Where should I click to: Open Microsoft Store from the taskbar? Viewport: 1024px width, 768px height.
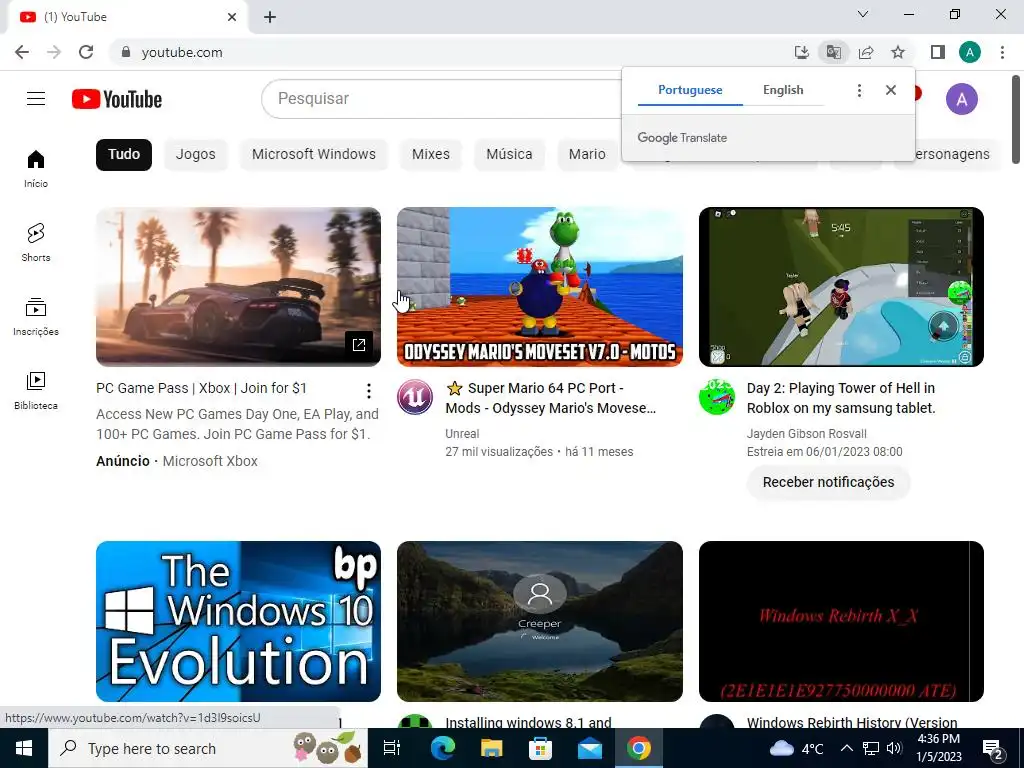point(540,748)
